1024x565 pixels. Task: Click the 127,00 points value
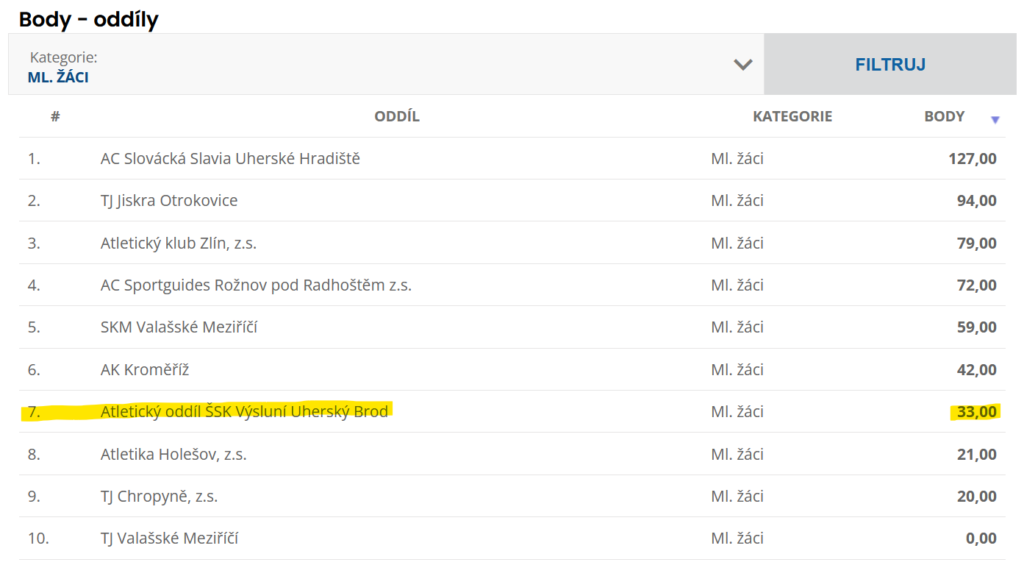(x=972, y=159)
